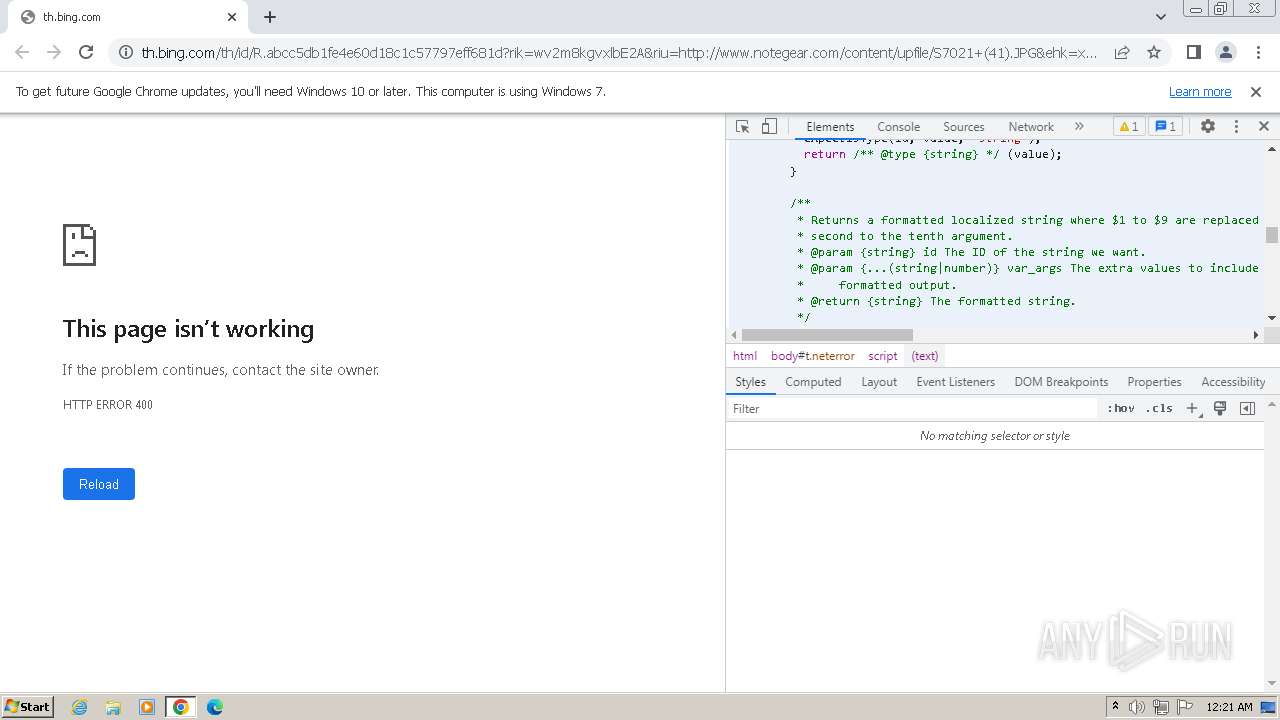The height and width of the screenshot is (720, 1280).
Task: Focus the styles Filter field
Action: 912,408
